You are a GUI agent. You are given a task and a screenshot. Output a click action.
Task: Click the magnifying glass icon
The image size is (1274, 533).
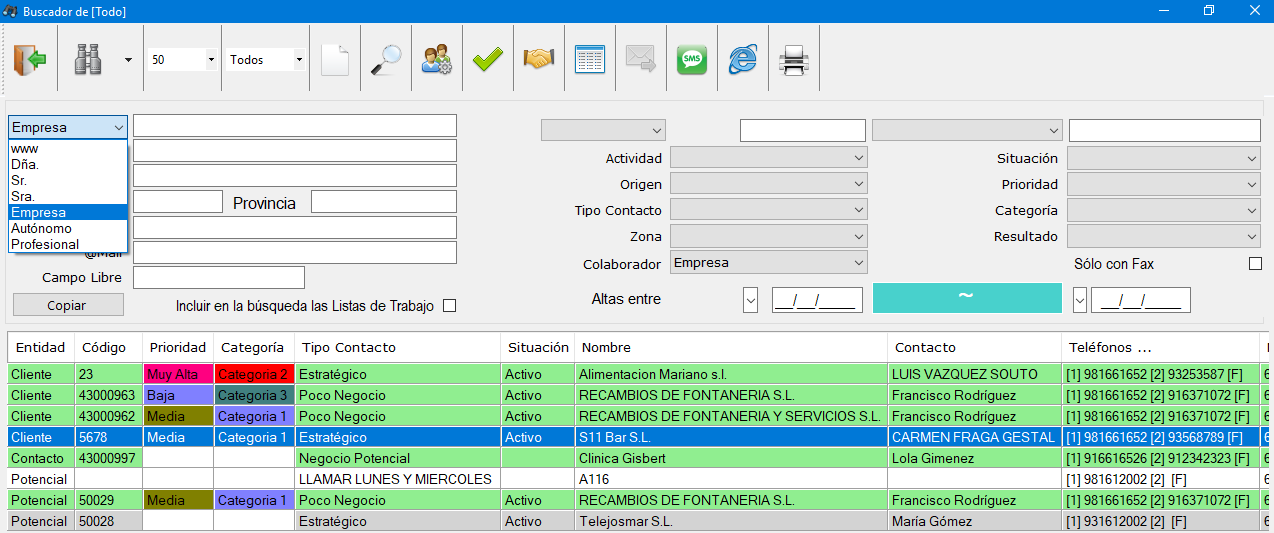(386, 60)
